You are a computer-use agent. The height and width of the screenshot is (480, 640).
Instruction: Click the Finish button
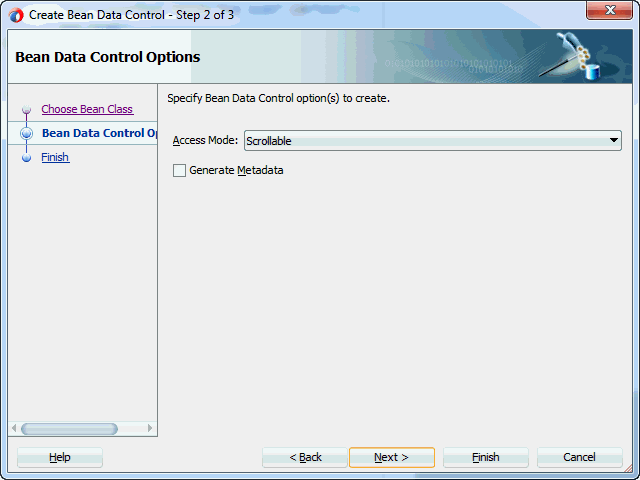click(x=486, y=457)
